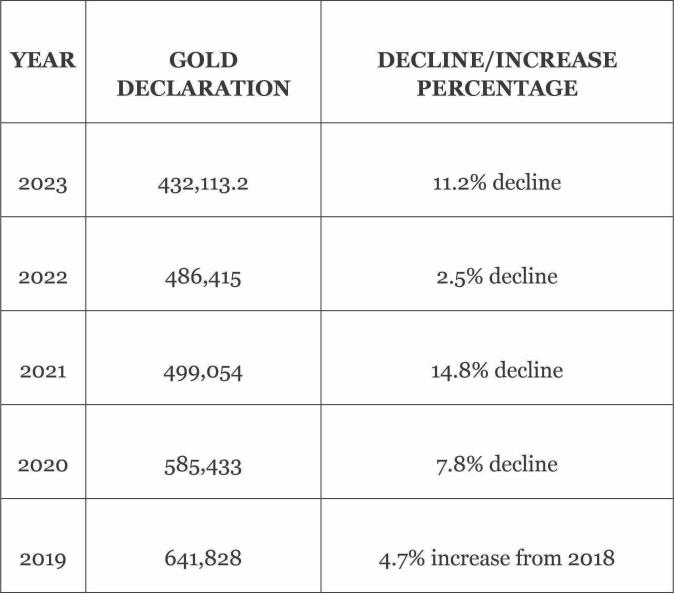Select the 2019 year cell
The image size is (674, 594).
tap(43, 559)
